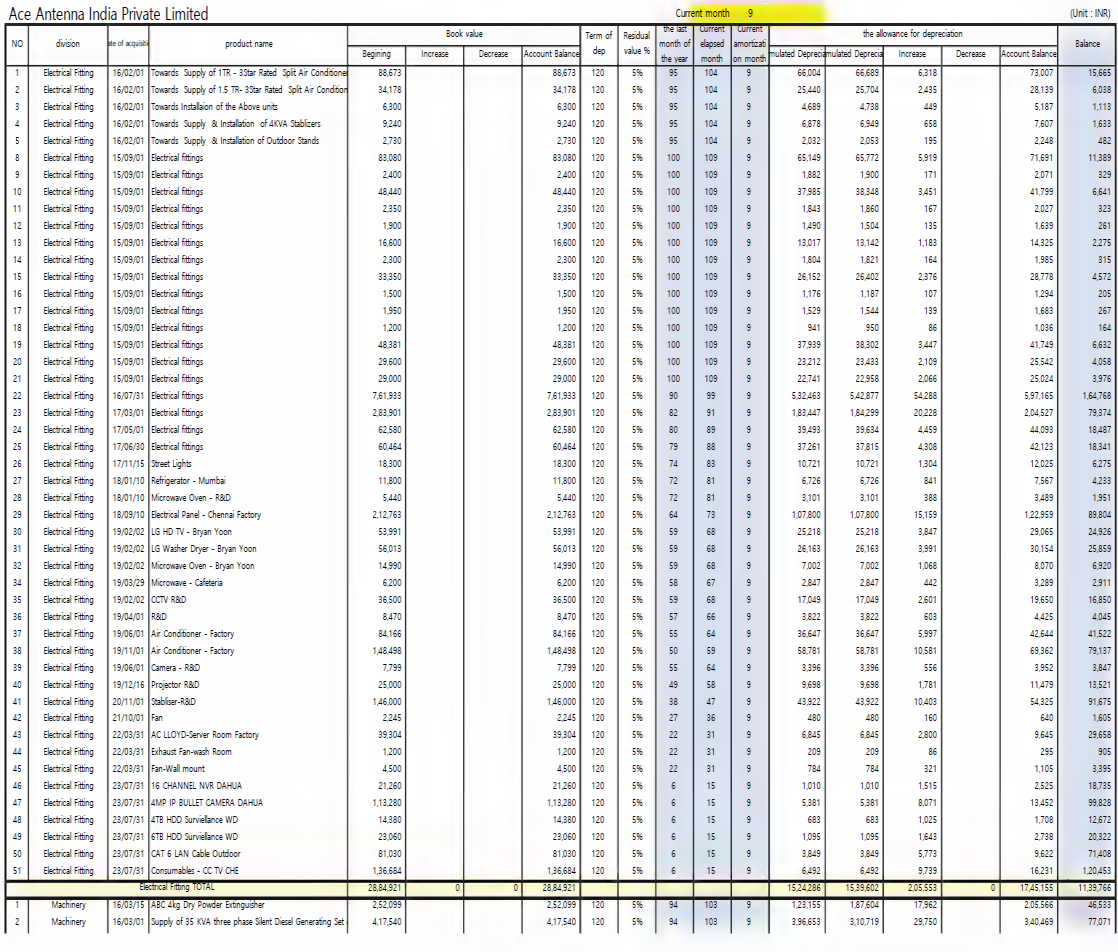Image resolution: width=1118 pixels, height=952 pixels.
Task: Click the 'Residual value %' header cell
Action: tap(636, 44)
